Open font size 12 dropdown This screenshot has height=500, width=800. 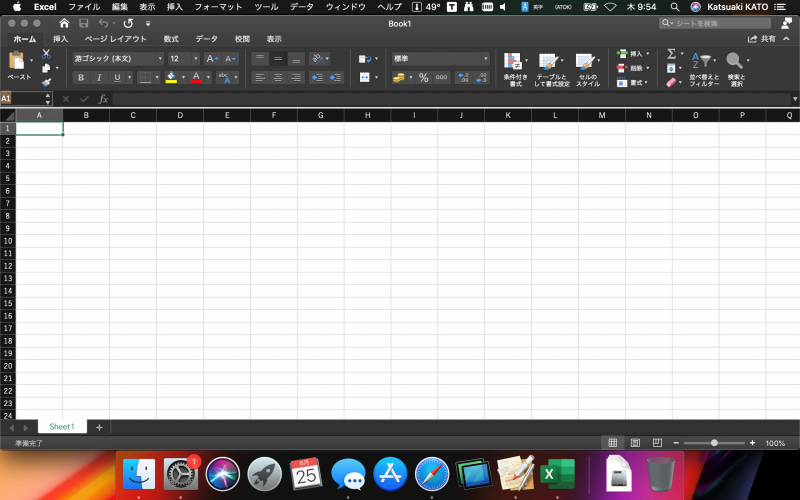(195, 59)
